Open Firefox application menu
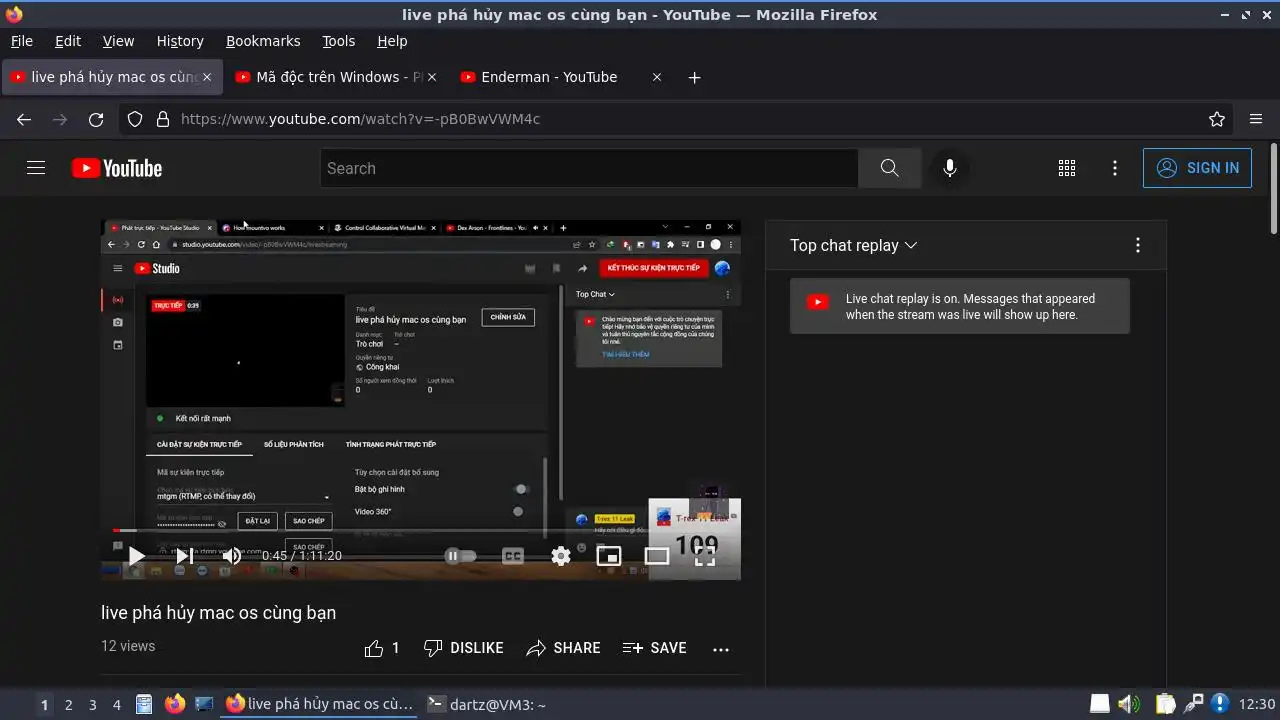1280x720 pixels. pyautogui.click(x=1256, y=119)
